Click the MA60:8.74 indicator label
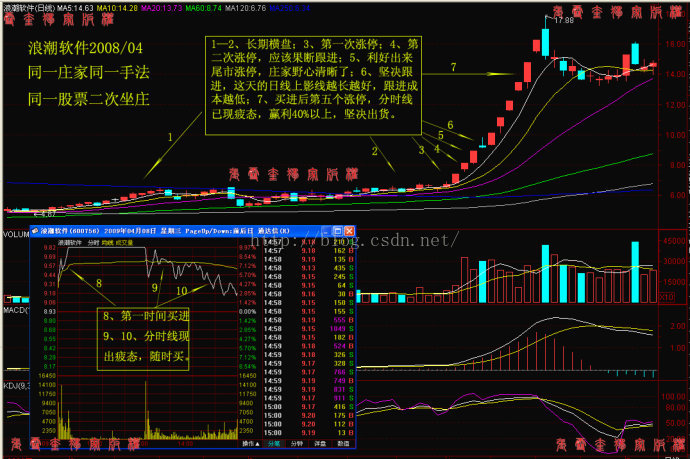Viewport: 690px width, 459px height. [204, 8]
